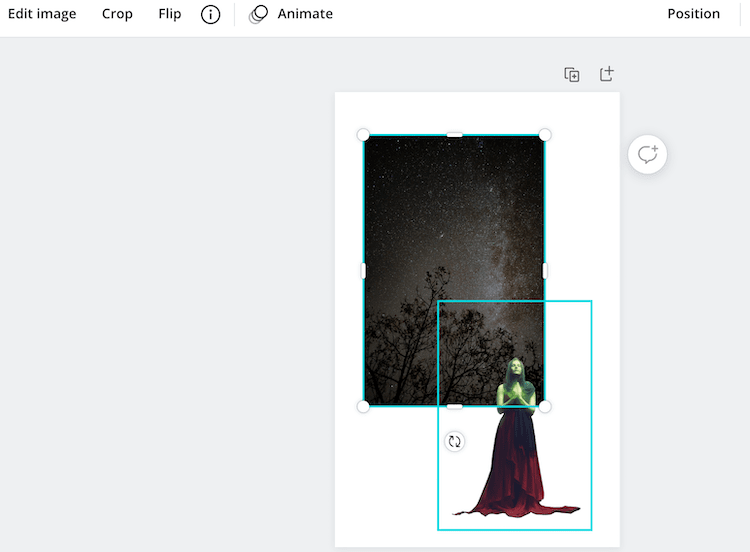
Task: Open the Flip menu
Action: coord(170,14)
